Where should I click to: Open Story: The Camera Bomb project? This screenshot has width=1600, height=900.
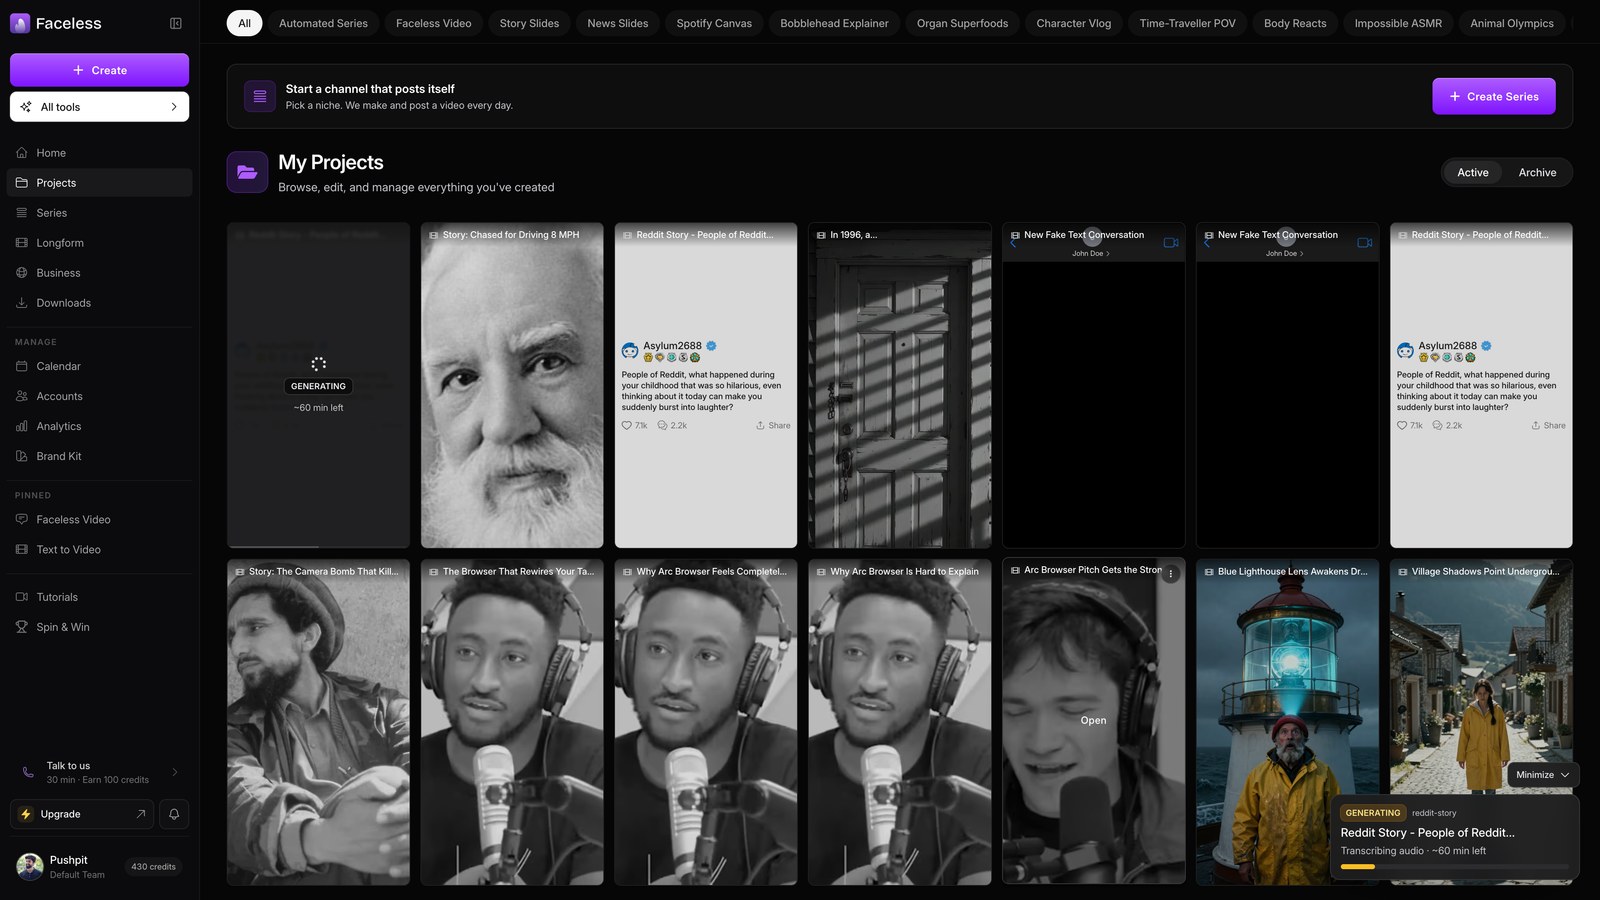[318, 722]
